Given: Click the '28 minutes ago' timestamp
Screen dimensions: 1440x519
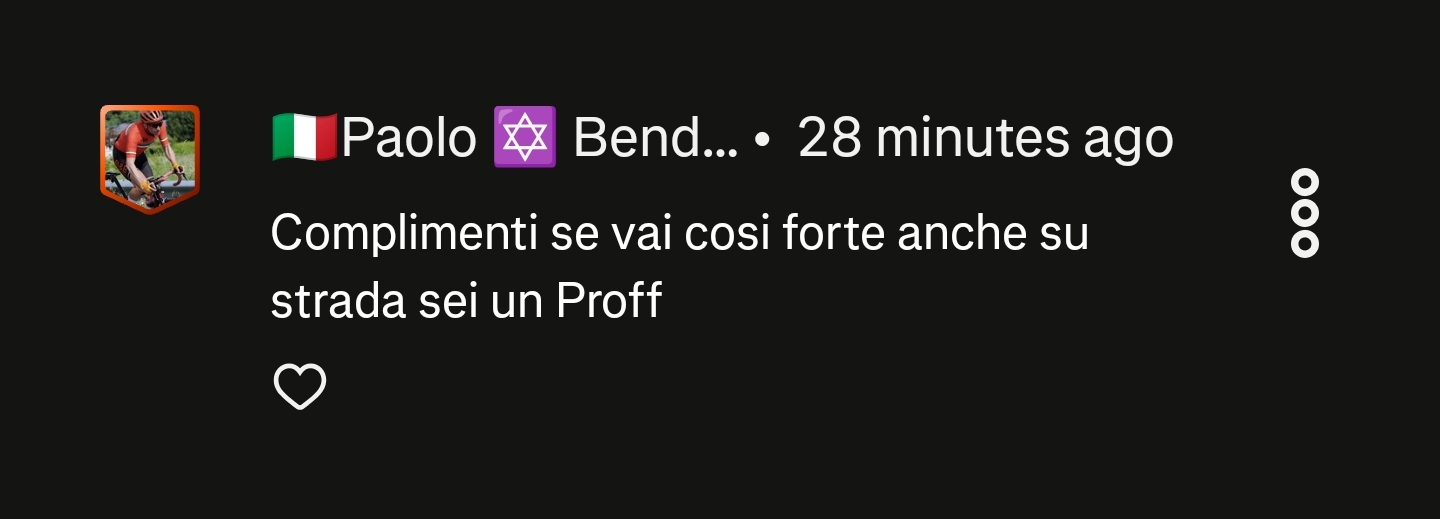Looking at the screenshot, I should [x=985, y=139].
